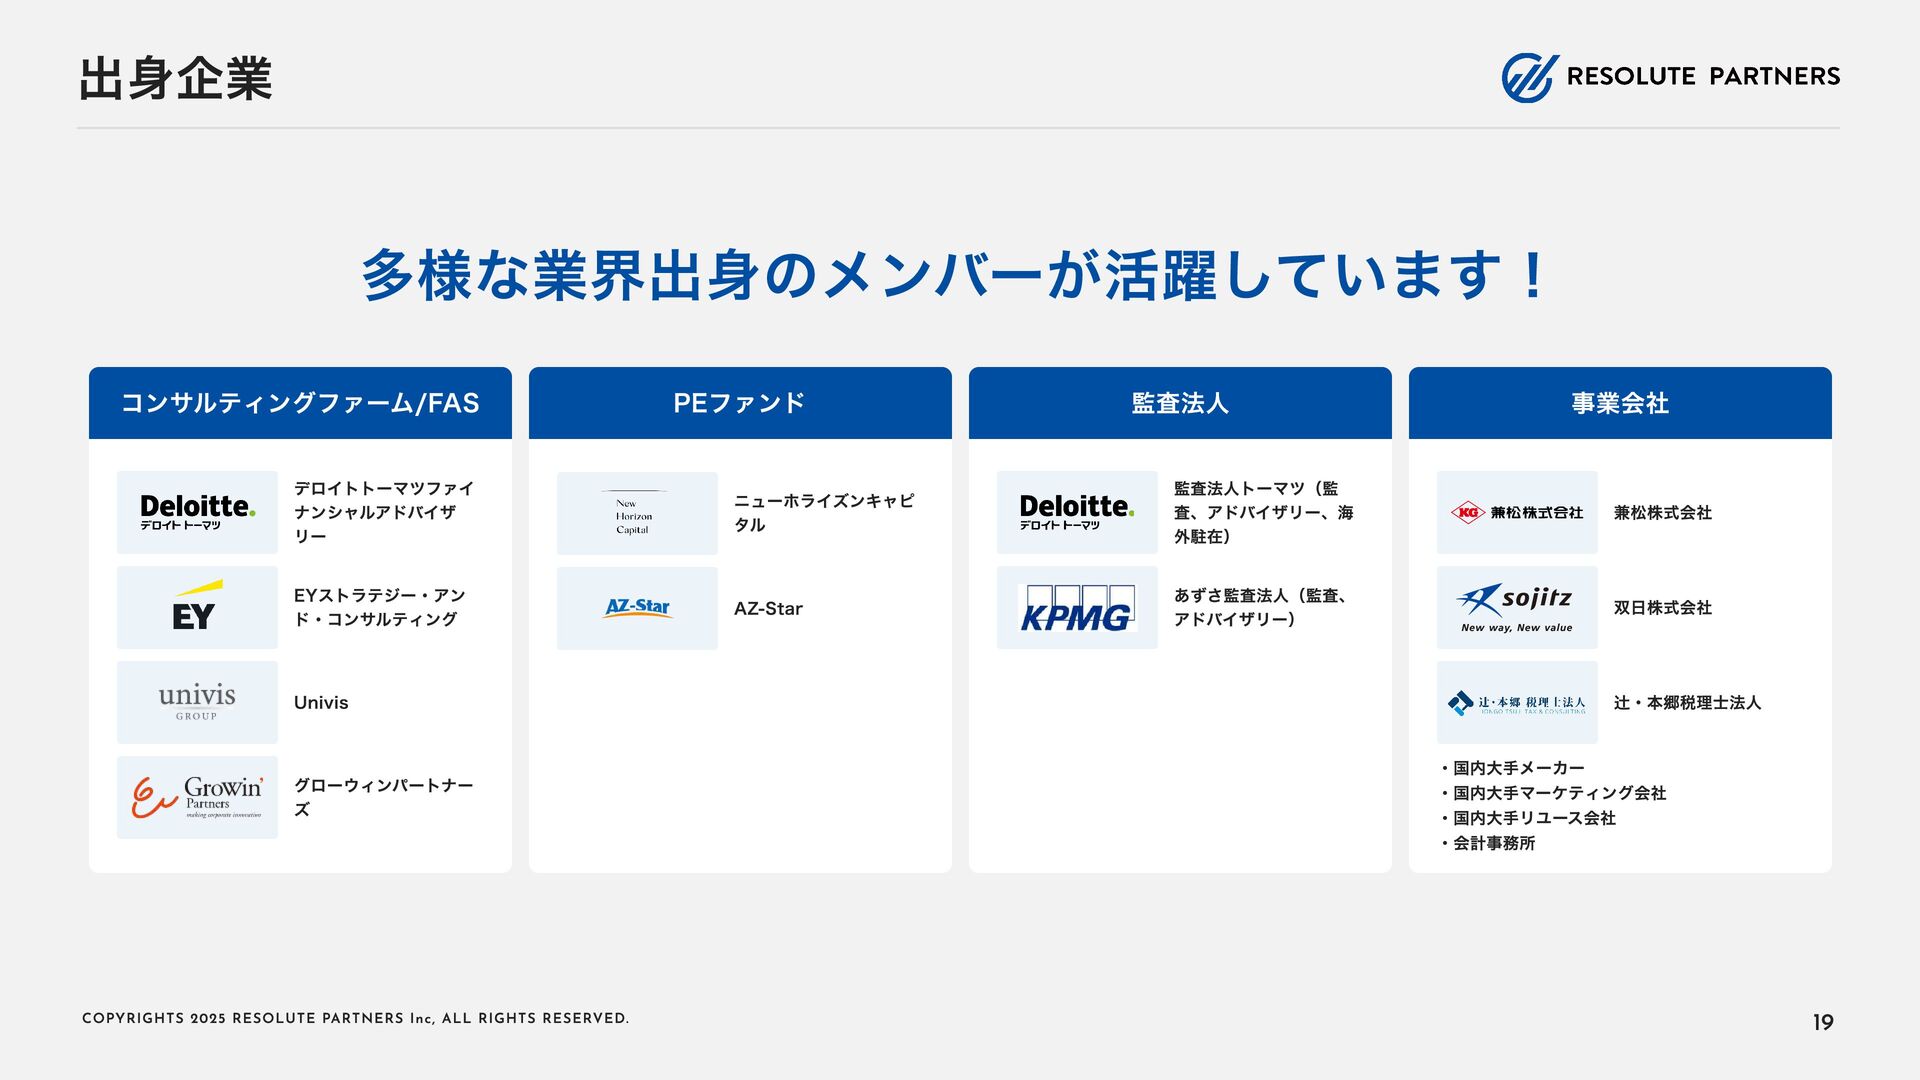This screenshot has height=1080, width=1920.
Task: Click the Growin' Partners logo
Action: tap(197, 797)
